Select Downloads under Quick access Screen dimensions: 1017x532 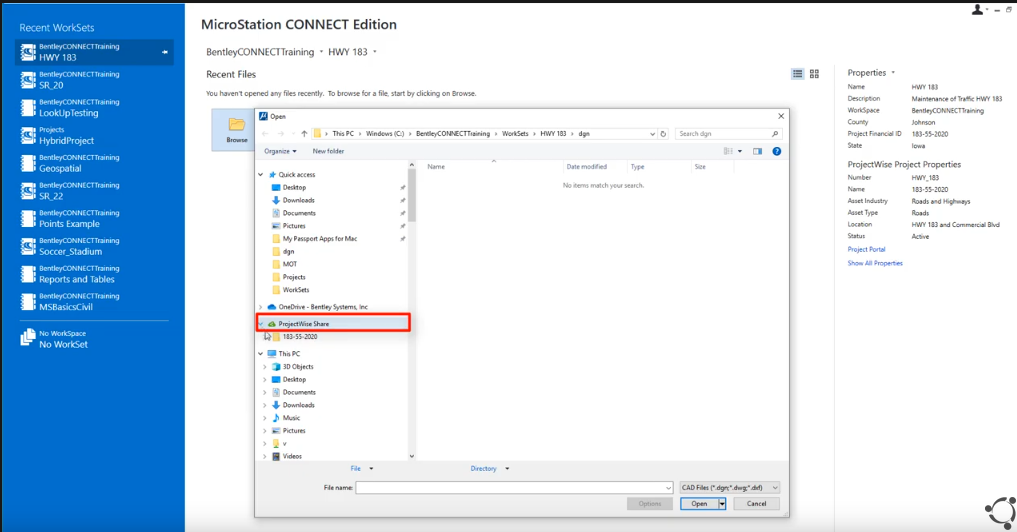[x=298, y=200]
